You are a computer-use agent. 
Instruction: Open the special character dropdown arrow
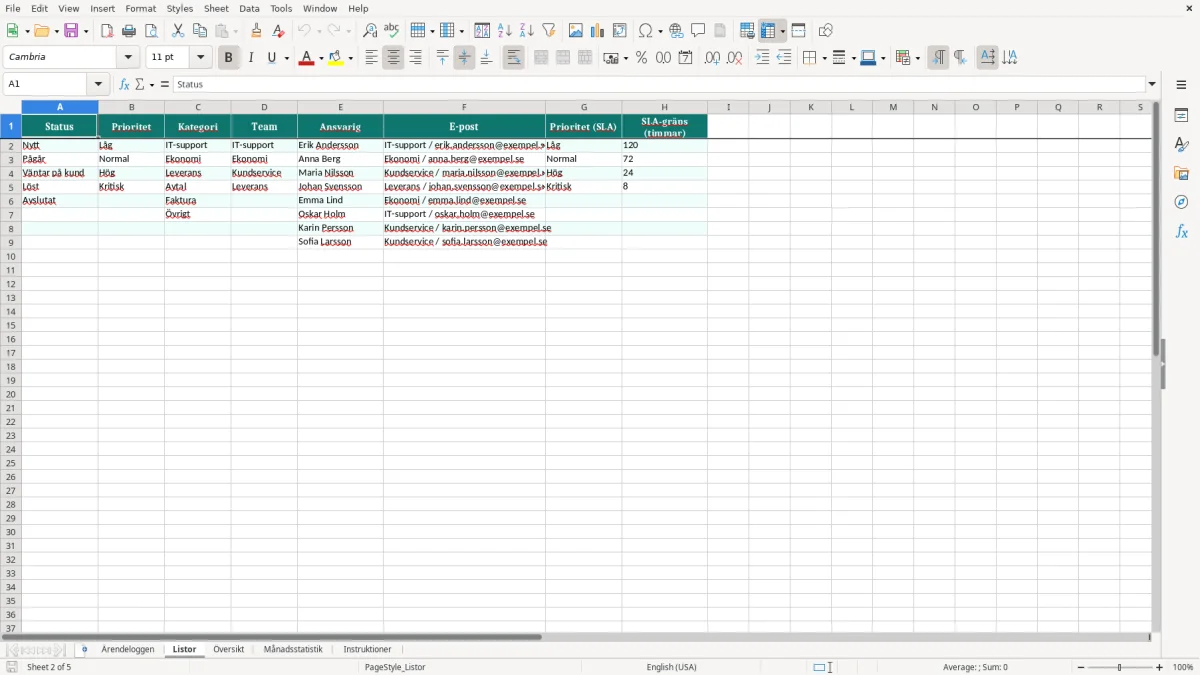[660, 31]
